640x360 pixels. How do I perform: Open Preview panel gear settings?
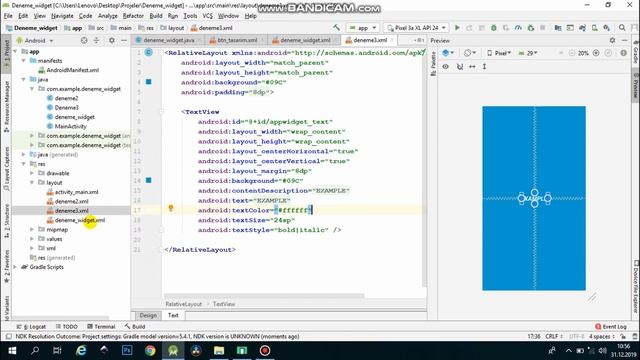(x=612, y=40)
